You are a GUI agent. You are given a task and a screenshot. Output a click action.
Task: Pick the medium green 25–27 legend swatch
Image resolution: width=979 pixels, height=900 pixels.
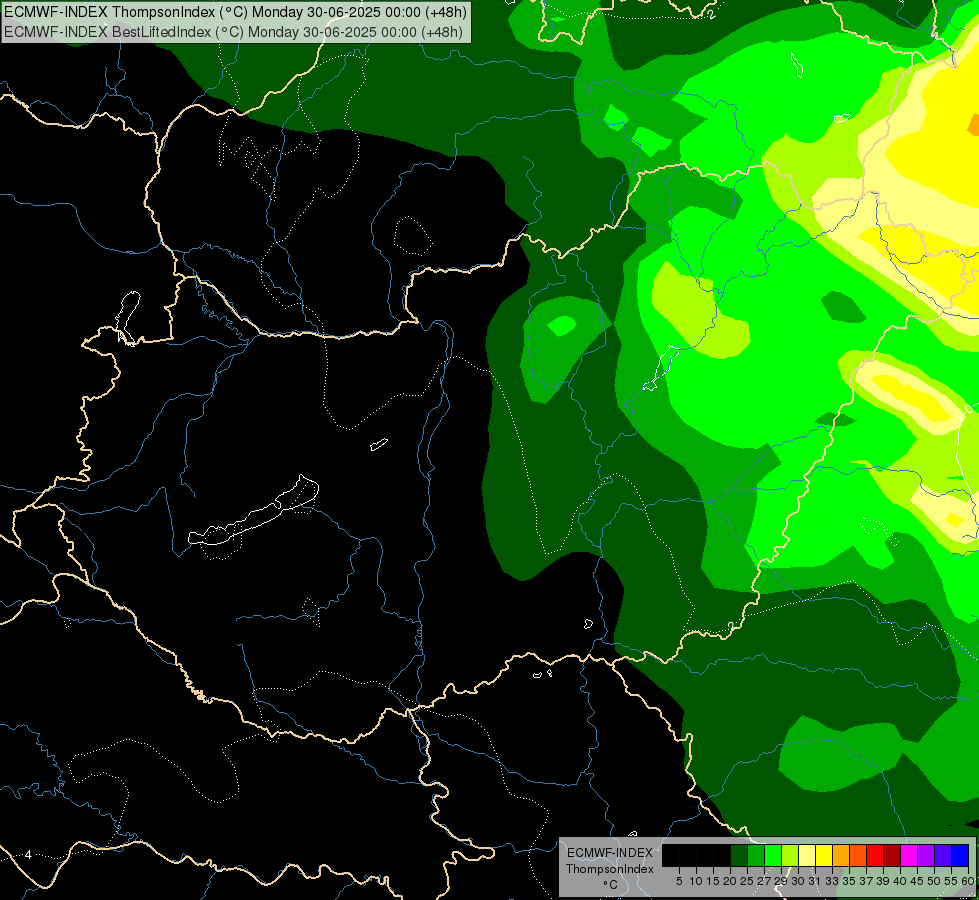pyautogui.click(x=756, y=855)
